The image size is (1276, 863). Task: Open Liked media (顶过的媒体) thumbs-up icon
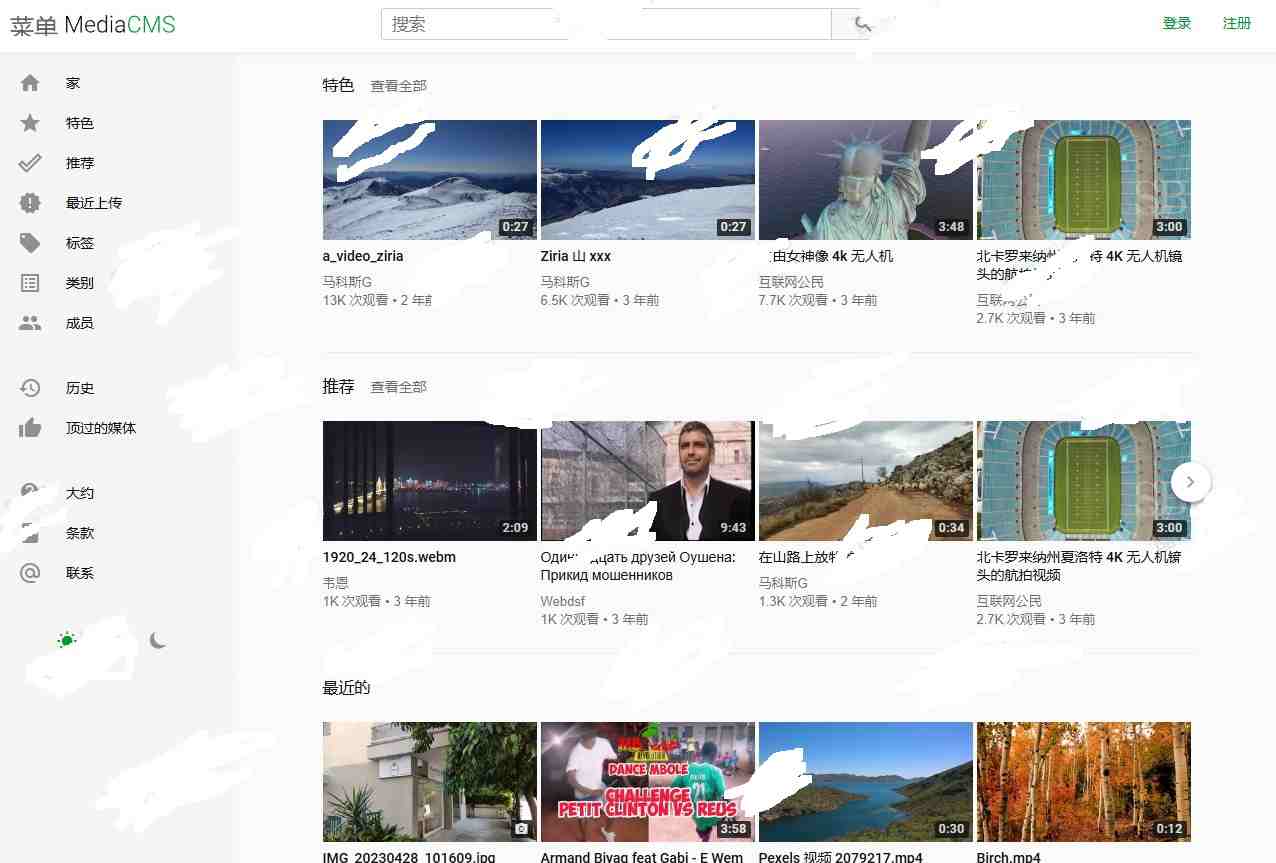[x=30, y=428]
